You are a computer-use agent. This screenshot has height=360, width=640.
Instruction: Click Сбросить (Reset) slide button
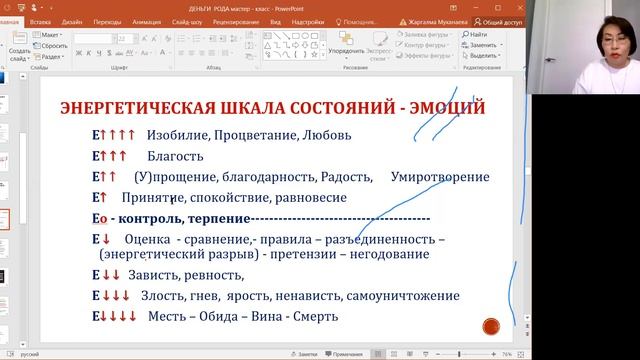pyautogui.click(x=51, y=46)
